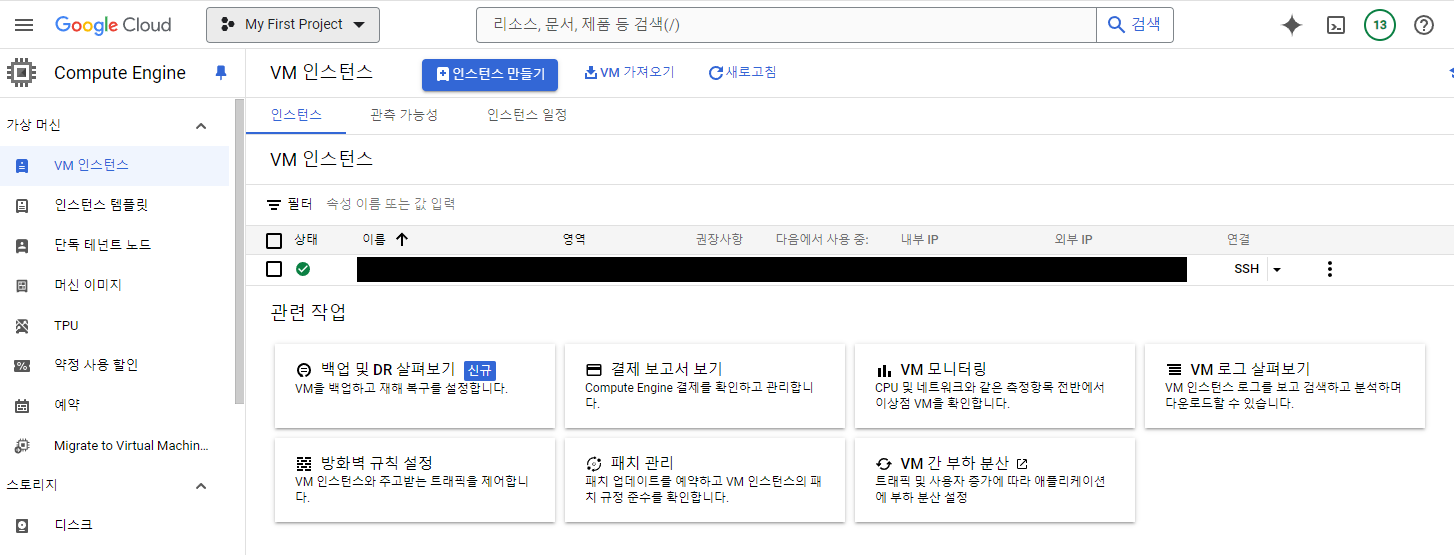Select 머신 이미지 in the sidebar
1454x555 pixels.
[x=115, y=286]
